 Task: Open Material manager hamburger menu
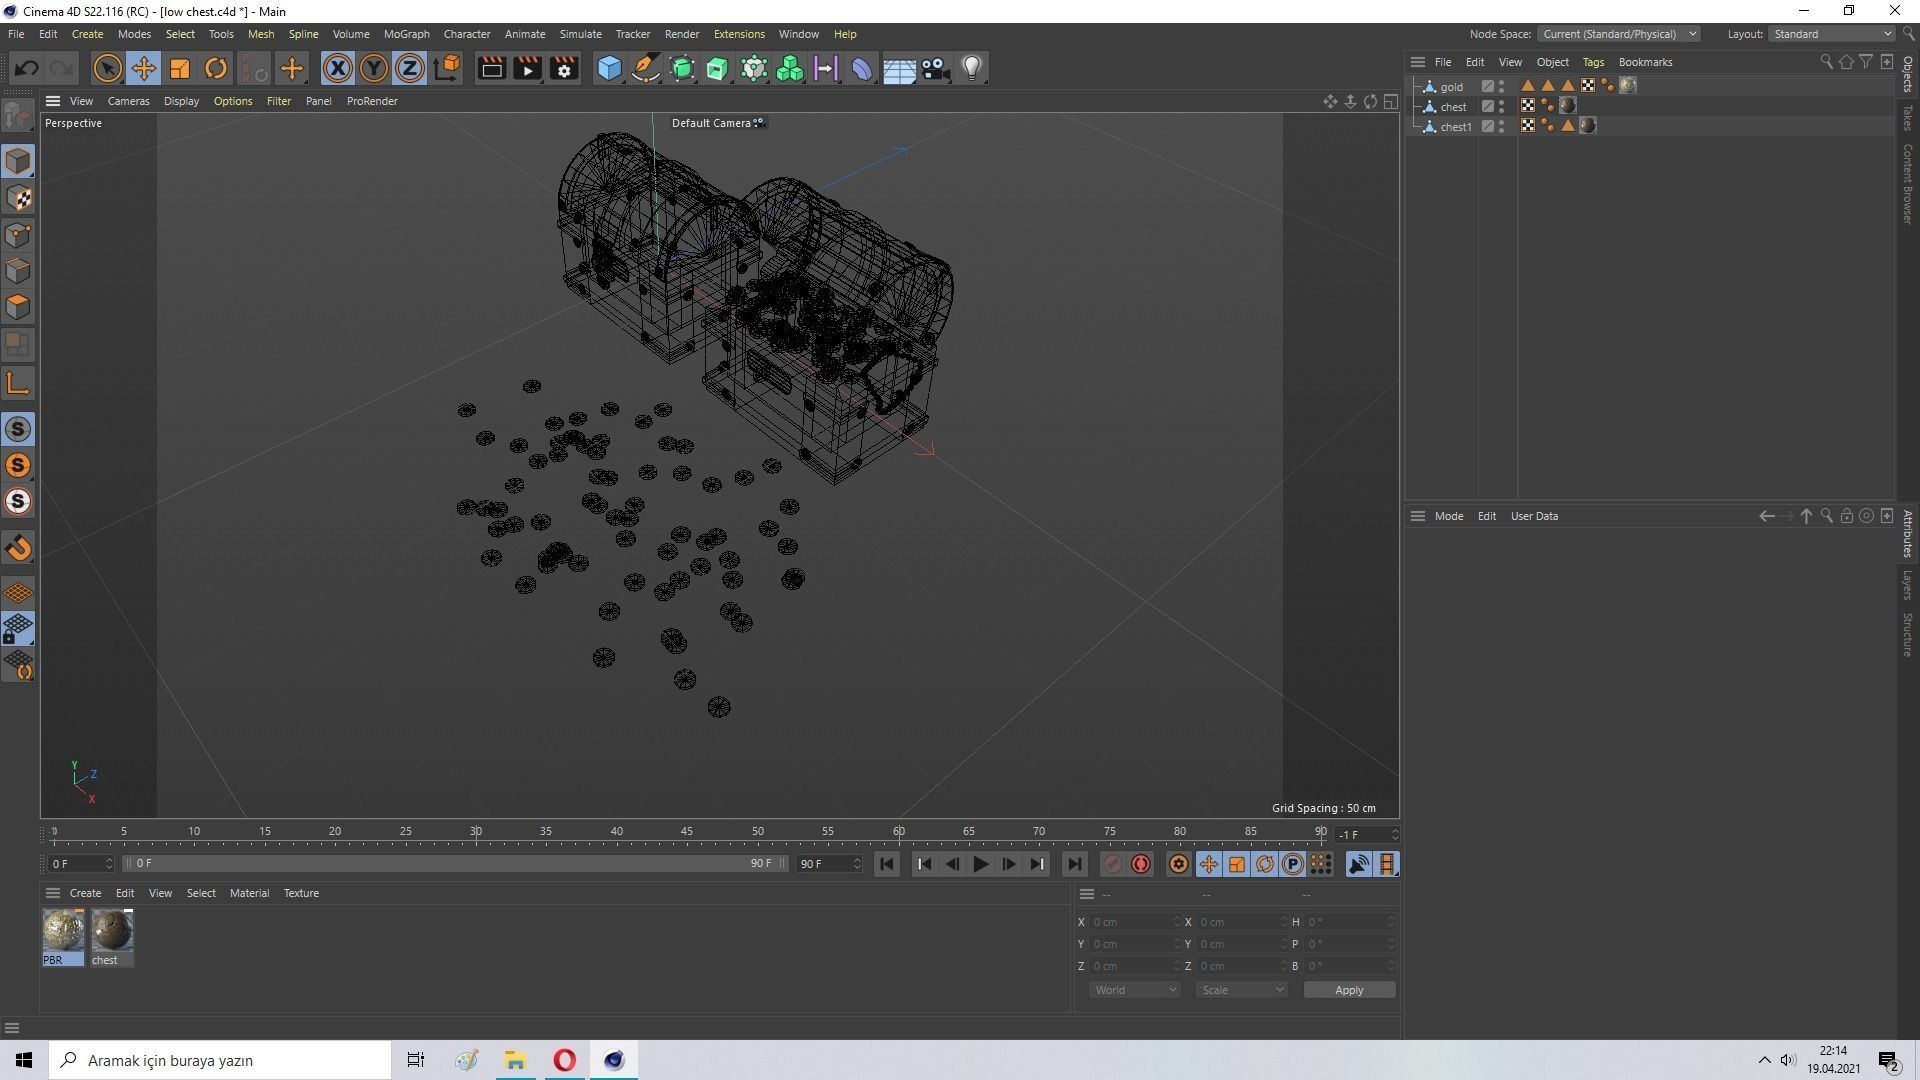53,893
